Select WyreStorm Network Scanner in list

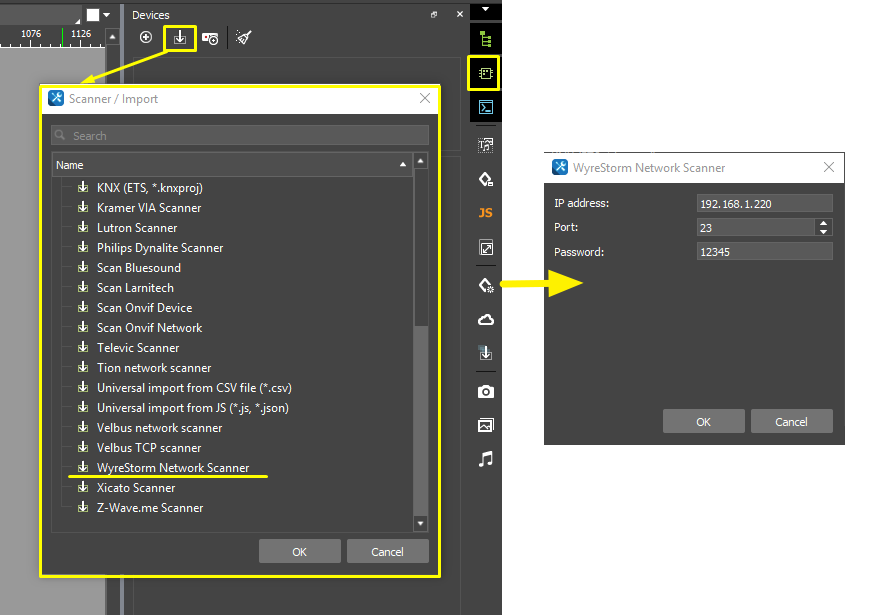172,468
